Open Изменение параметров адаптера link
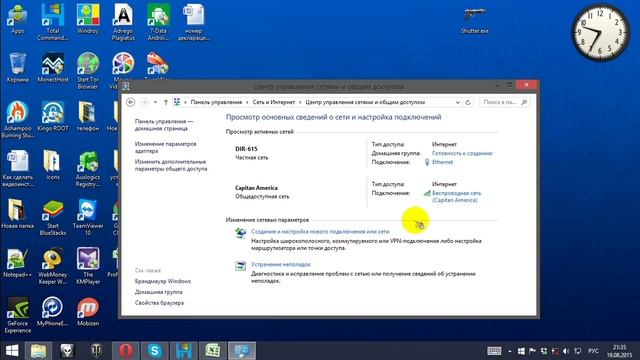 point(165,147)
